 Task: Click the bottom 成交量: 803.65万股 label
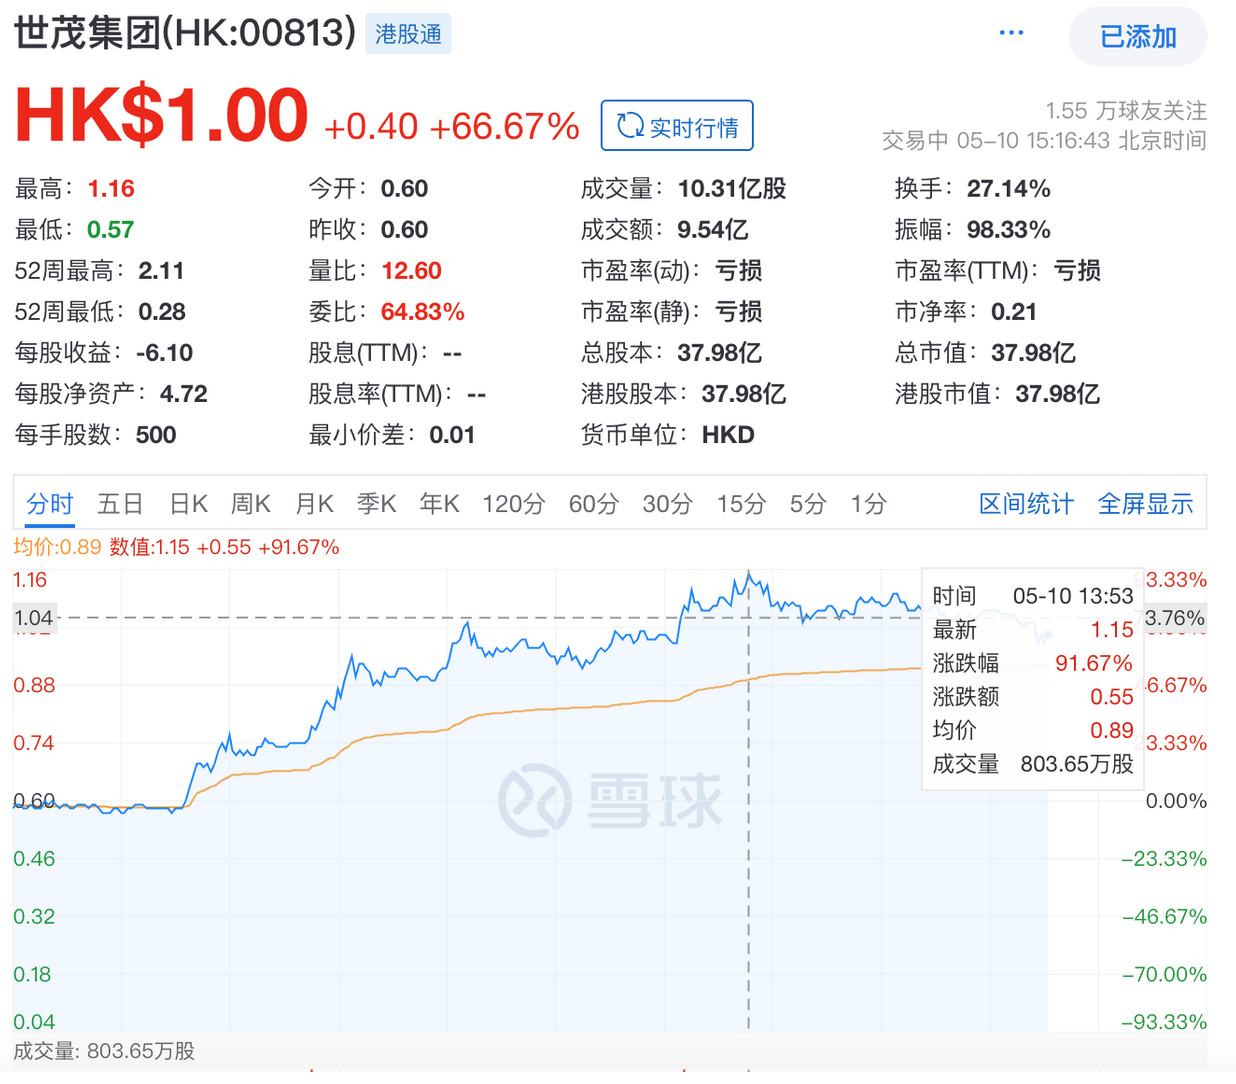click(104, 1051)
